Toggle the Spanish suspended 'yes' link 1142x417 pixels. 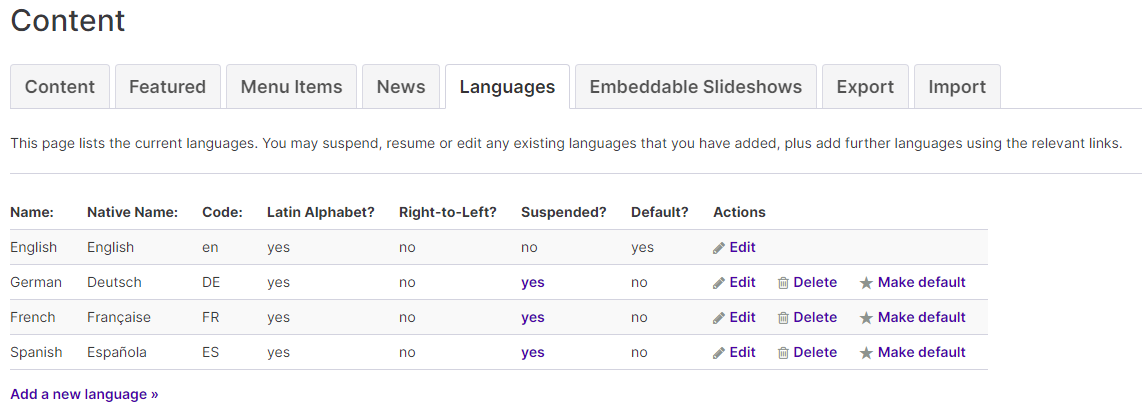click(532, 352)
